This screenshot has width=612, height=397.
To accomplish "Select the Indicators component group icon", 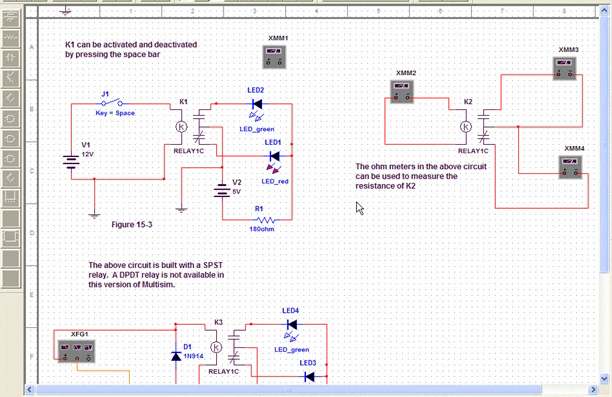I will [11, 198].
